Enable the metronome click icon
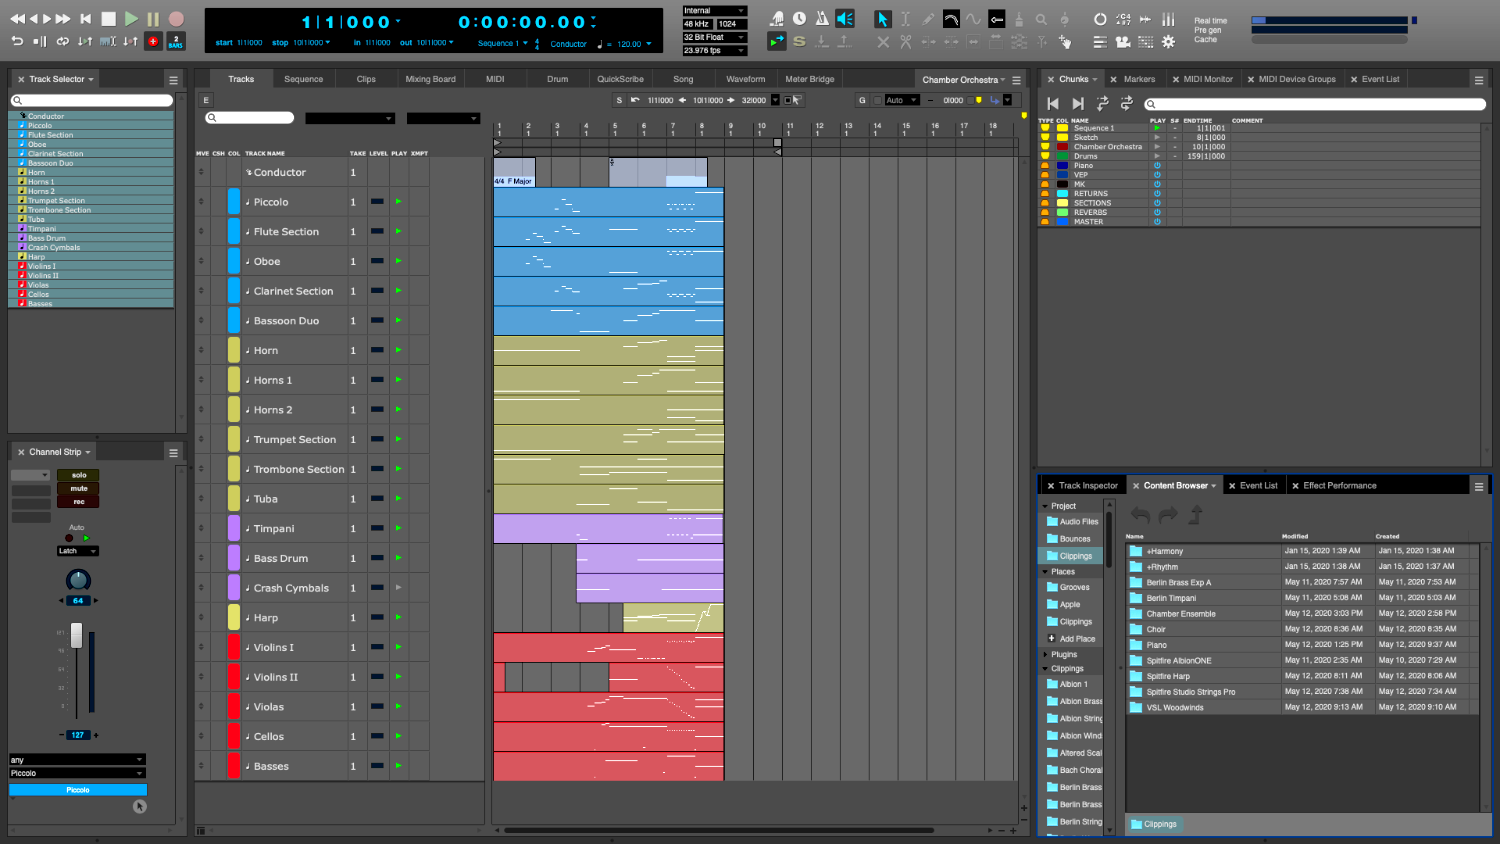Screen dimensions: 1500x844 tap(822, 19)
